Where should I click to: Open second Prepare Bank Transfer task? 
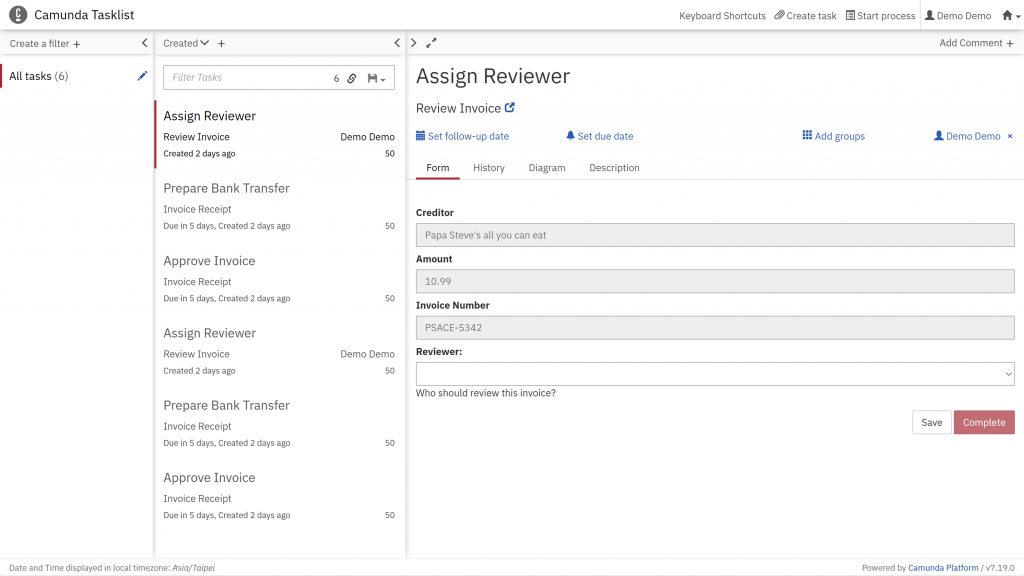coord(279,423)
